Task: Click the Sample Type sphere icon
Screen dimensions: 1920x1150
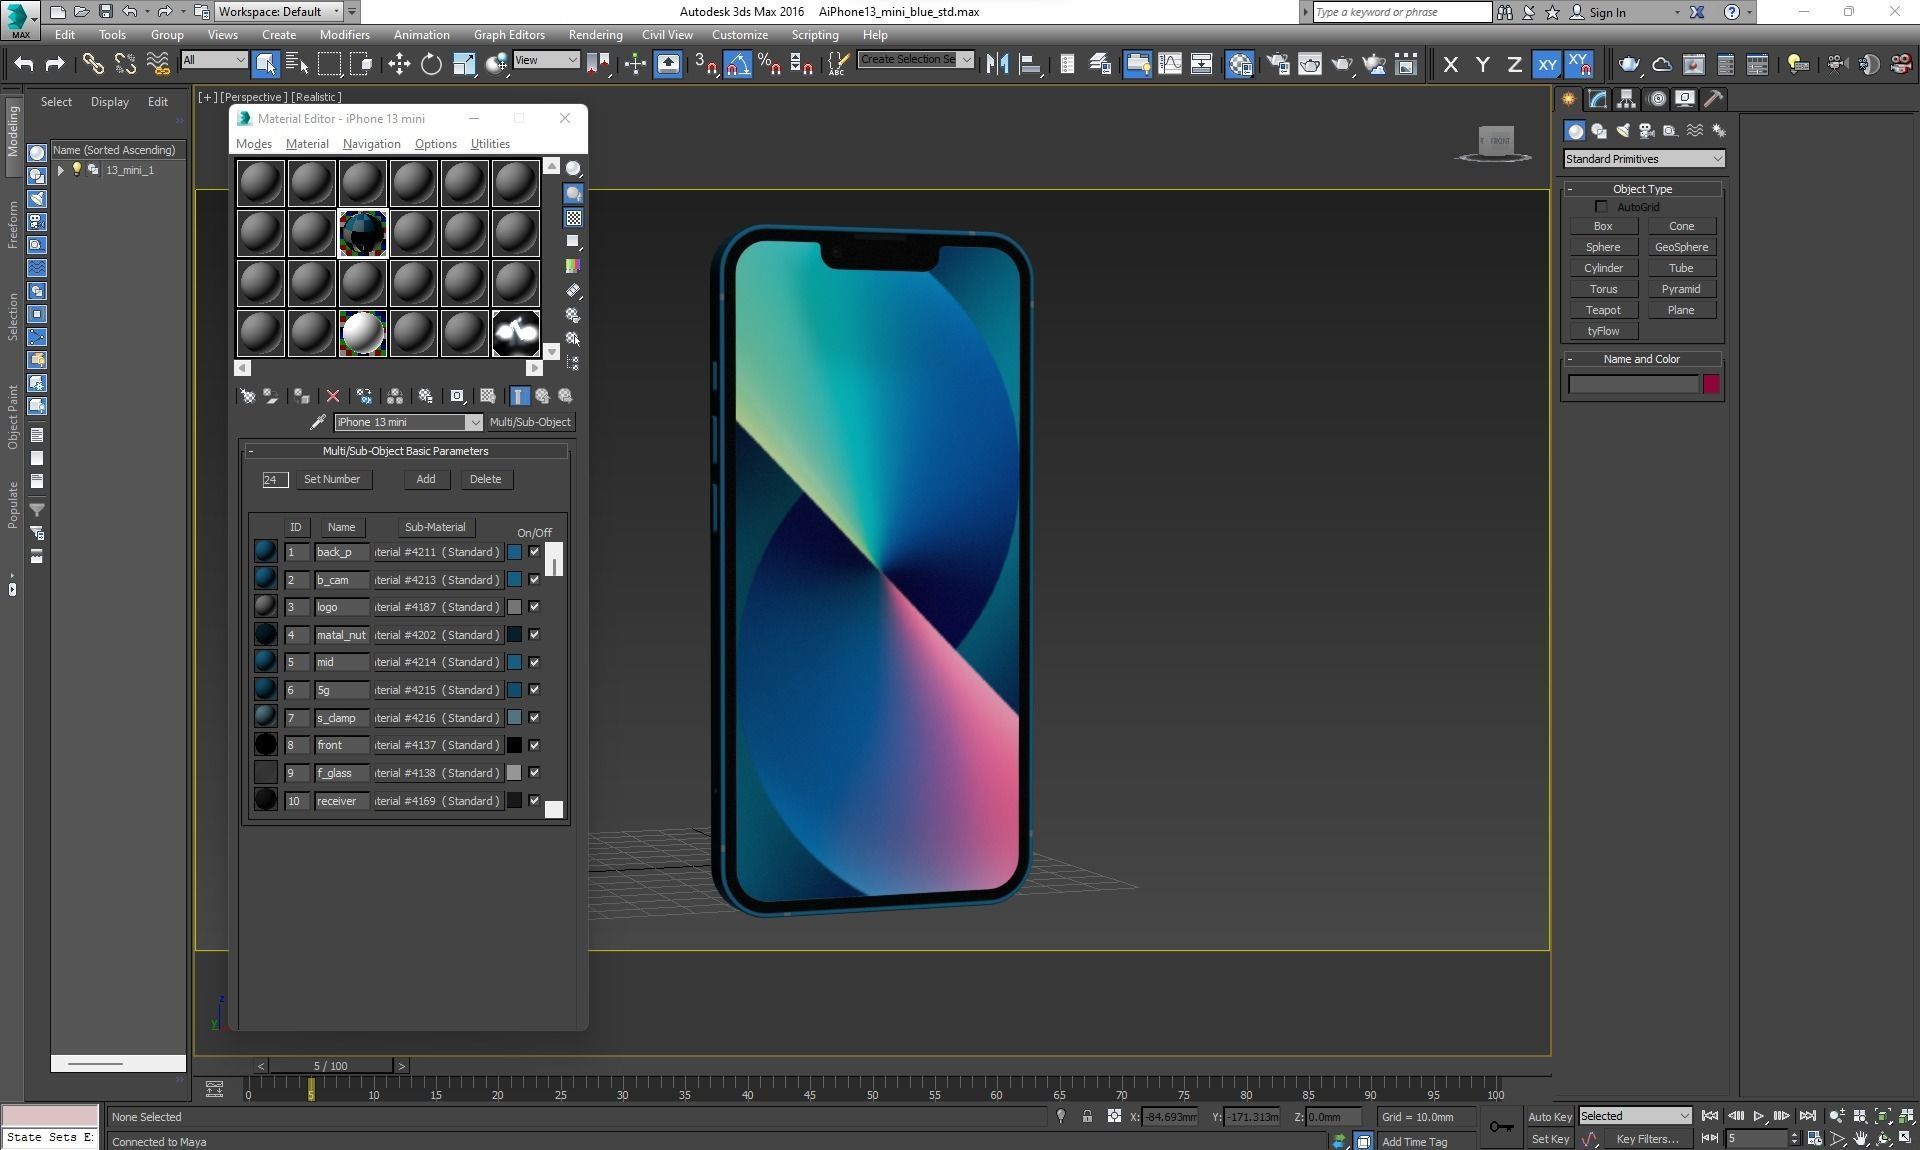Action: coord(573,169)
